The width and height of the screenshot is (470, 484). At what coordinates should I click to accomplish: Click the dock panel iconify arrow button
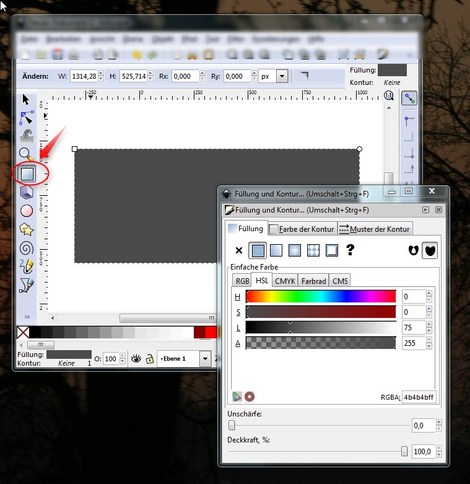click(x=425, y=210)
